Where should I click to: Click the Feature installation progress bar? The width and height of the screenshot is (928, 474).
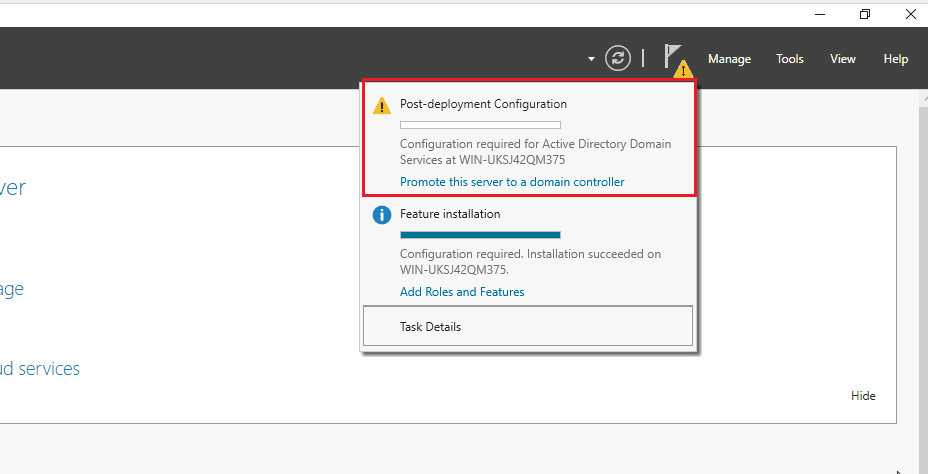click(480, 235)
